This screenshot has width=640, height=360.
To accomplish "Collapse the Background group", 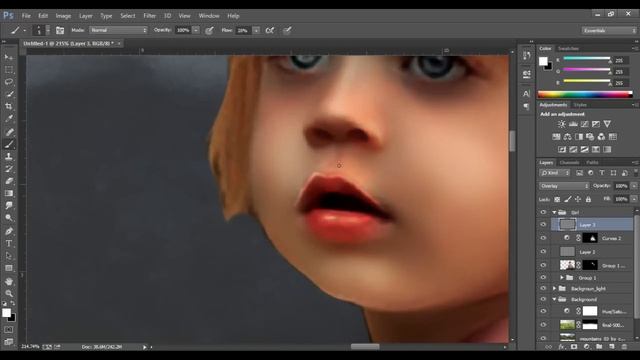I will (x=554, y=299).
